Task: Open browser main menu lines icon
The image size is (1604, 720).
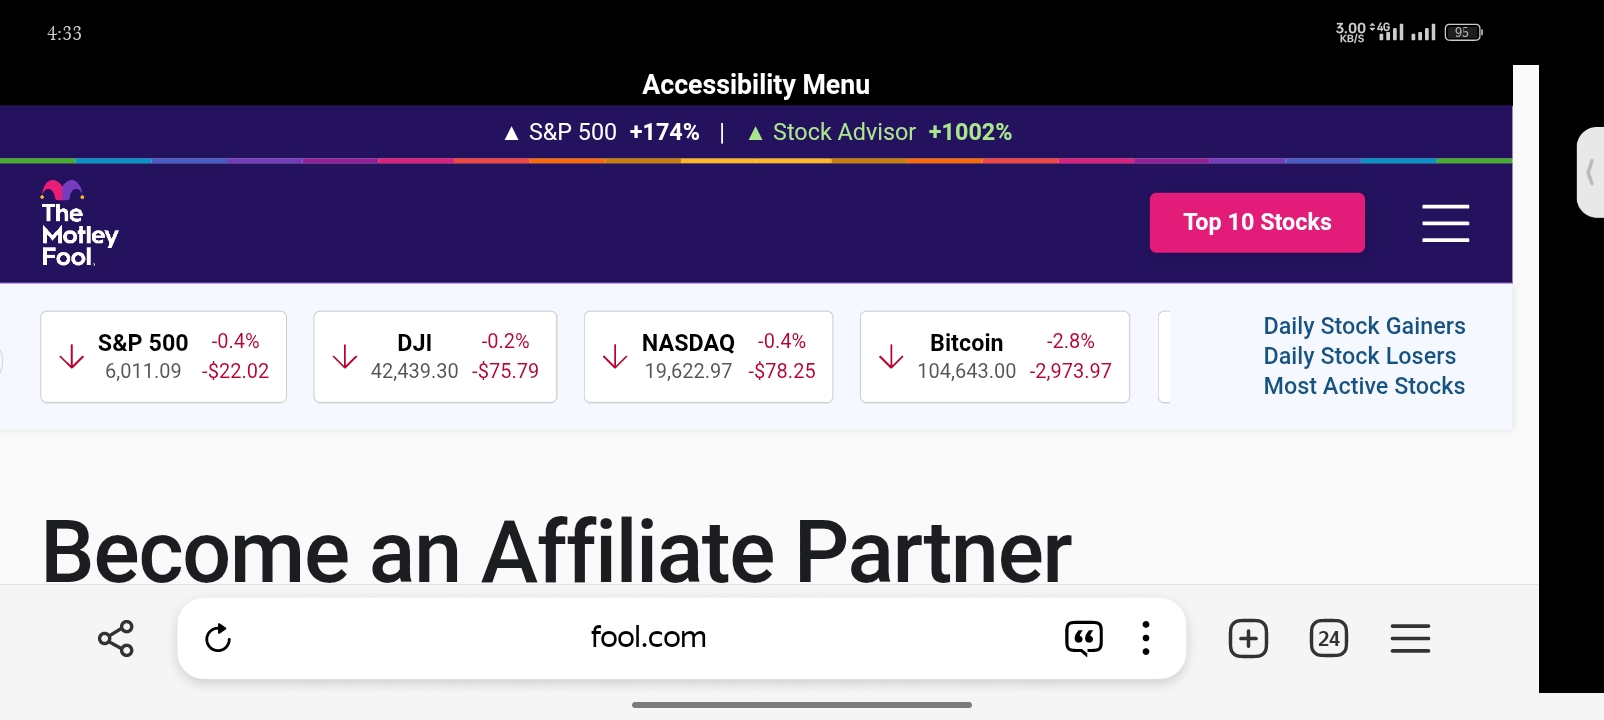Action: pos(1410,638)
